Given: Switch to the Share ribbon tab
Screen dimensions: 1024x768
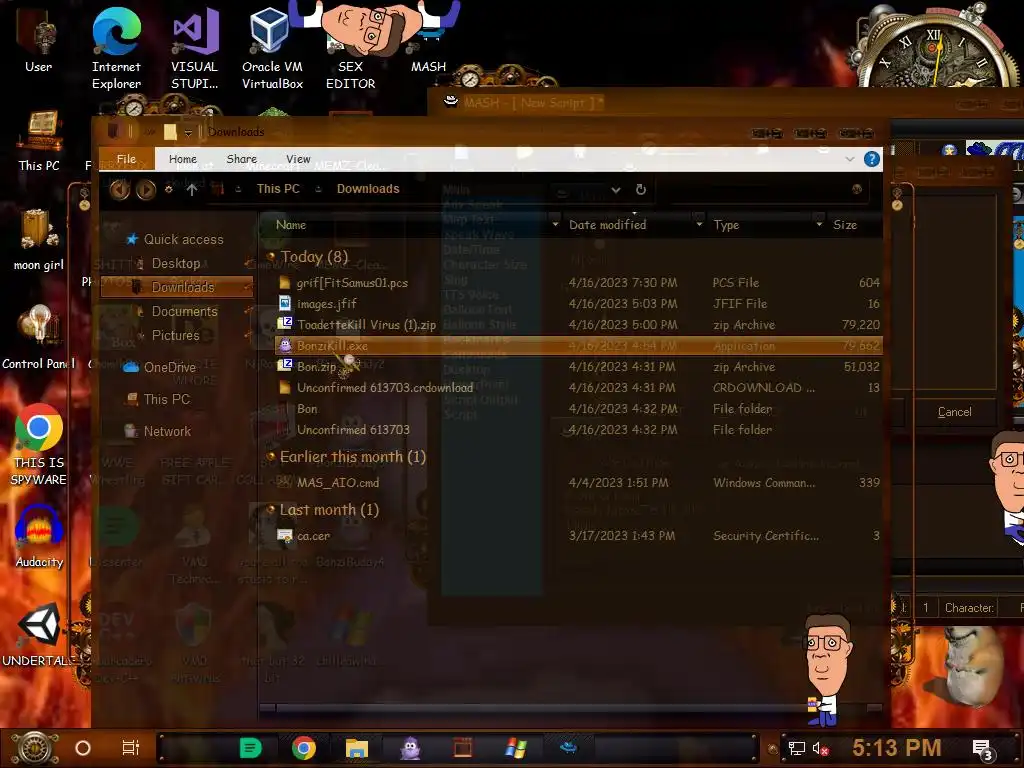Looking at the screenshot, I should tap(242, 159).
